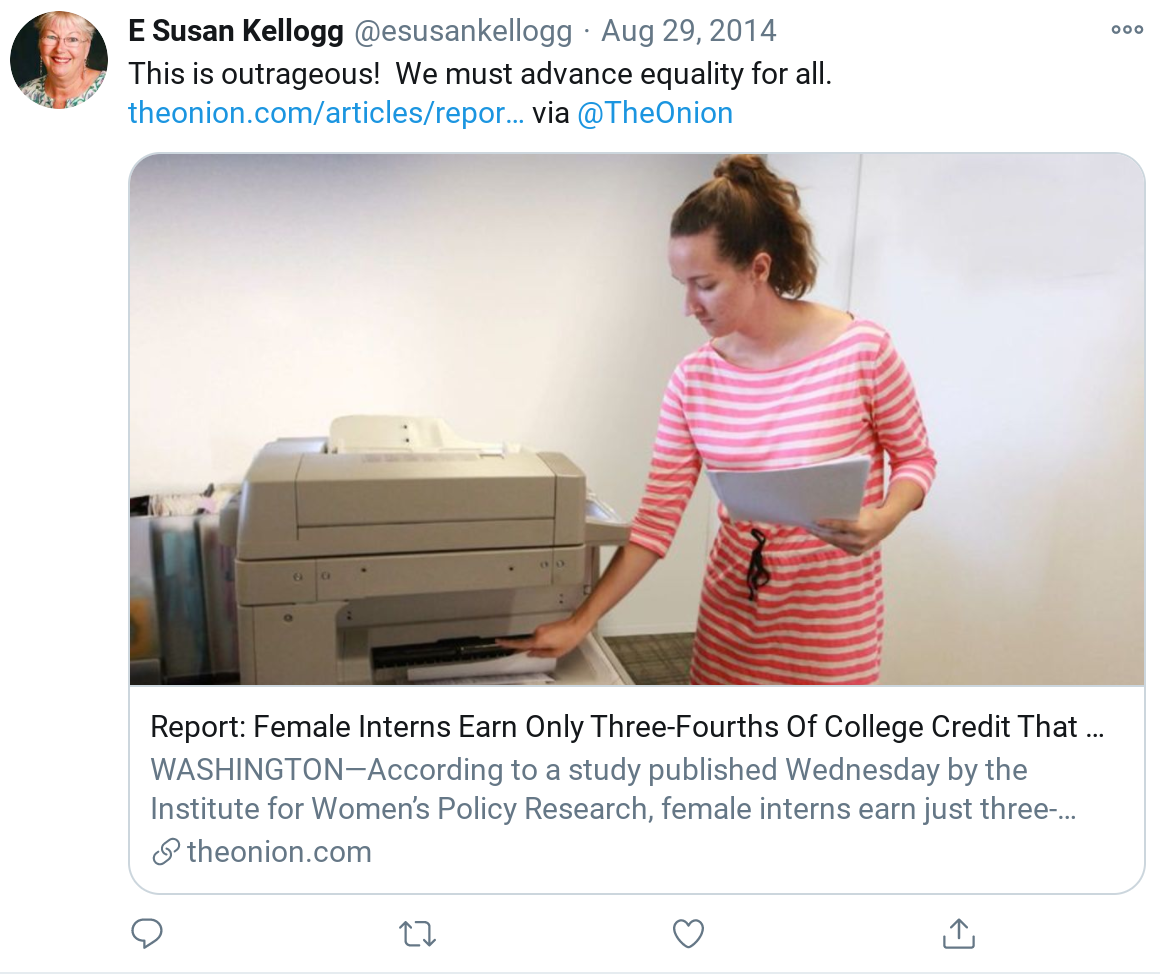Click the stack of papers she holds
Image resolution: width=1160 pixels, height=976 pixels.
(790, 490)
